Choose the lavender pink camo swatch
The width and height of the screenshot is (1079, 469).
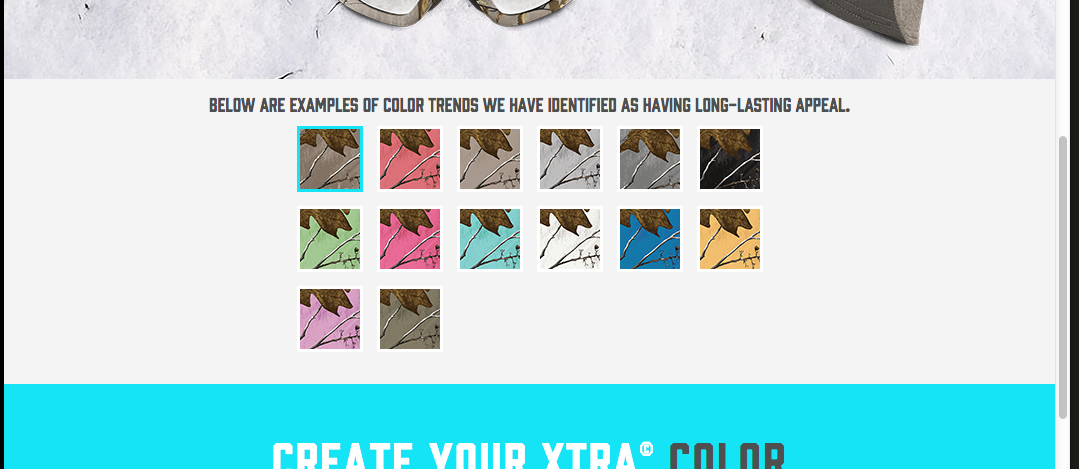(330, 318)
